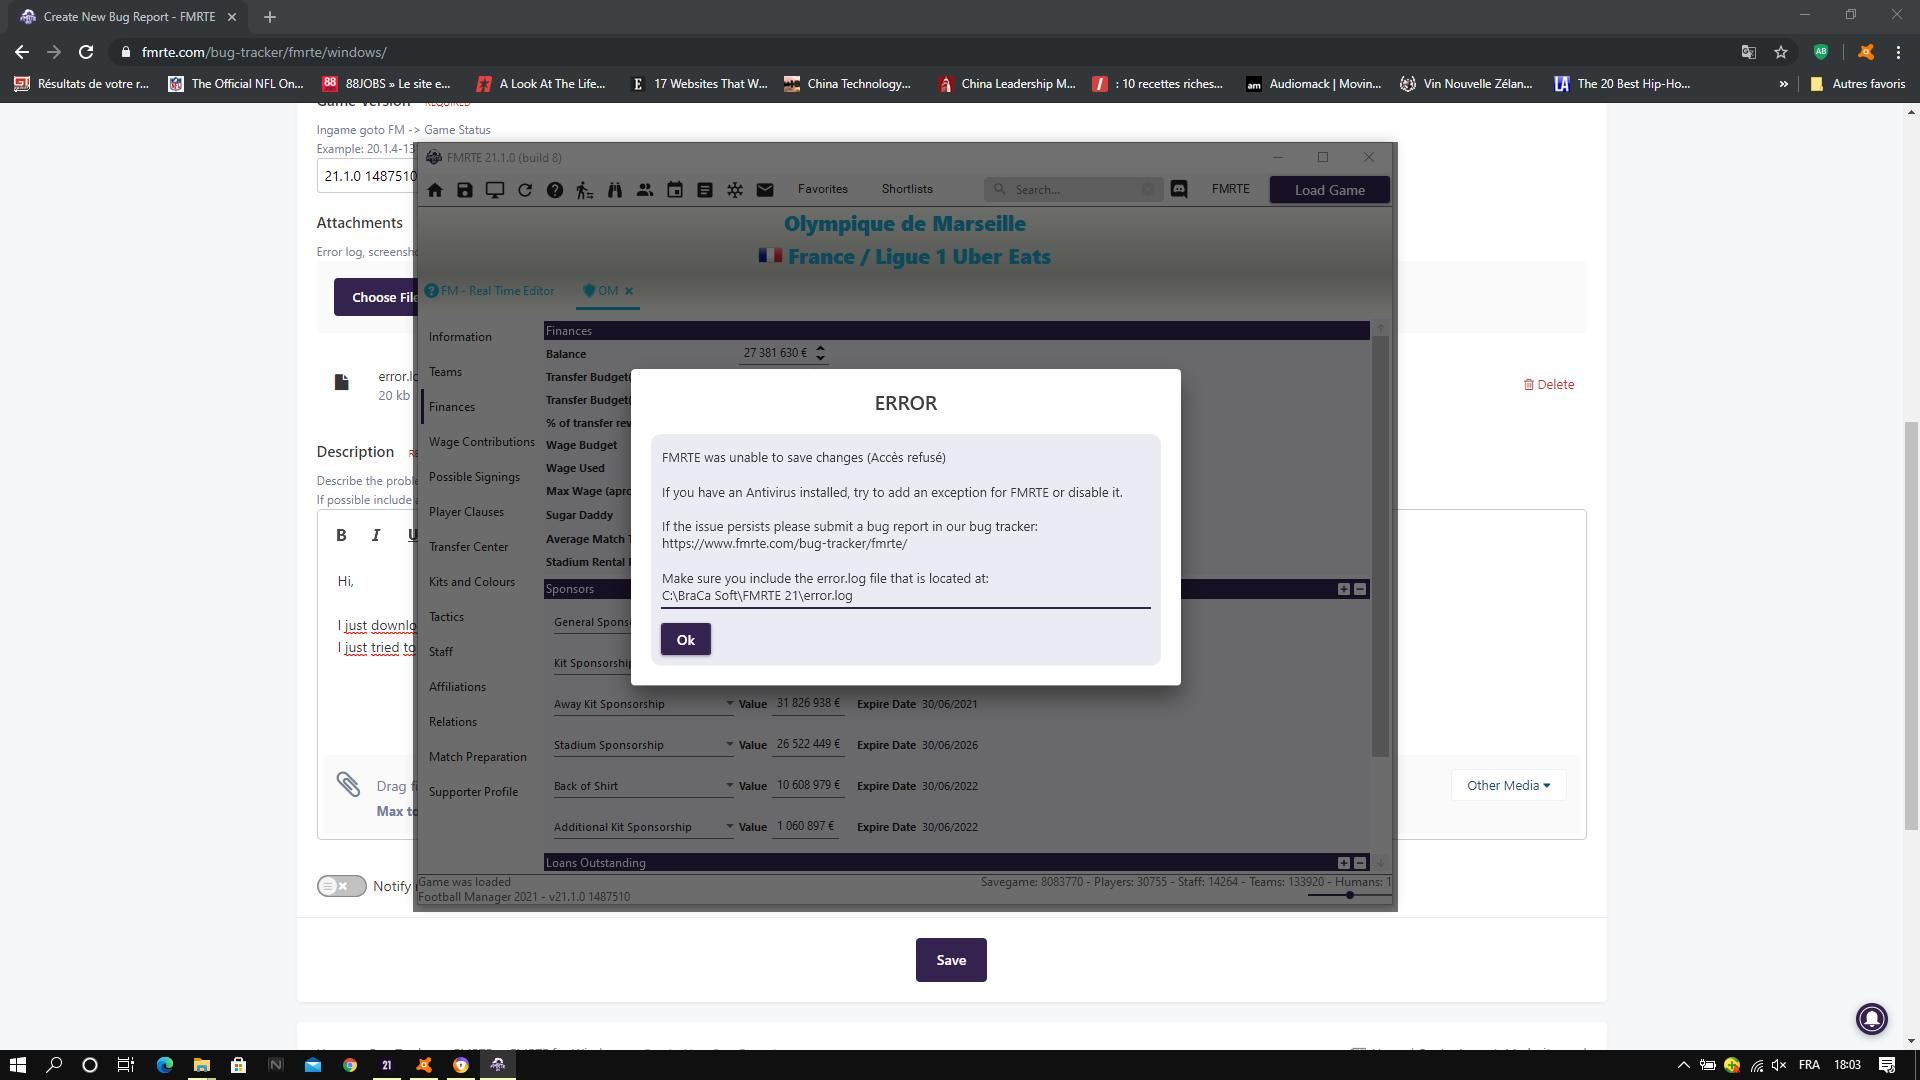
Task: Click the FMRTE Search input field
Action: point(1075,190)
